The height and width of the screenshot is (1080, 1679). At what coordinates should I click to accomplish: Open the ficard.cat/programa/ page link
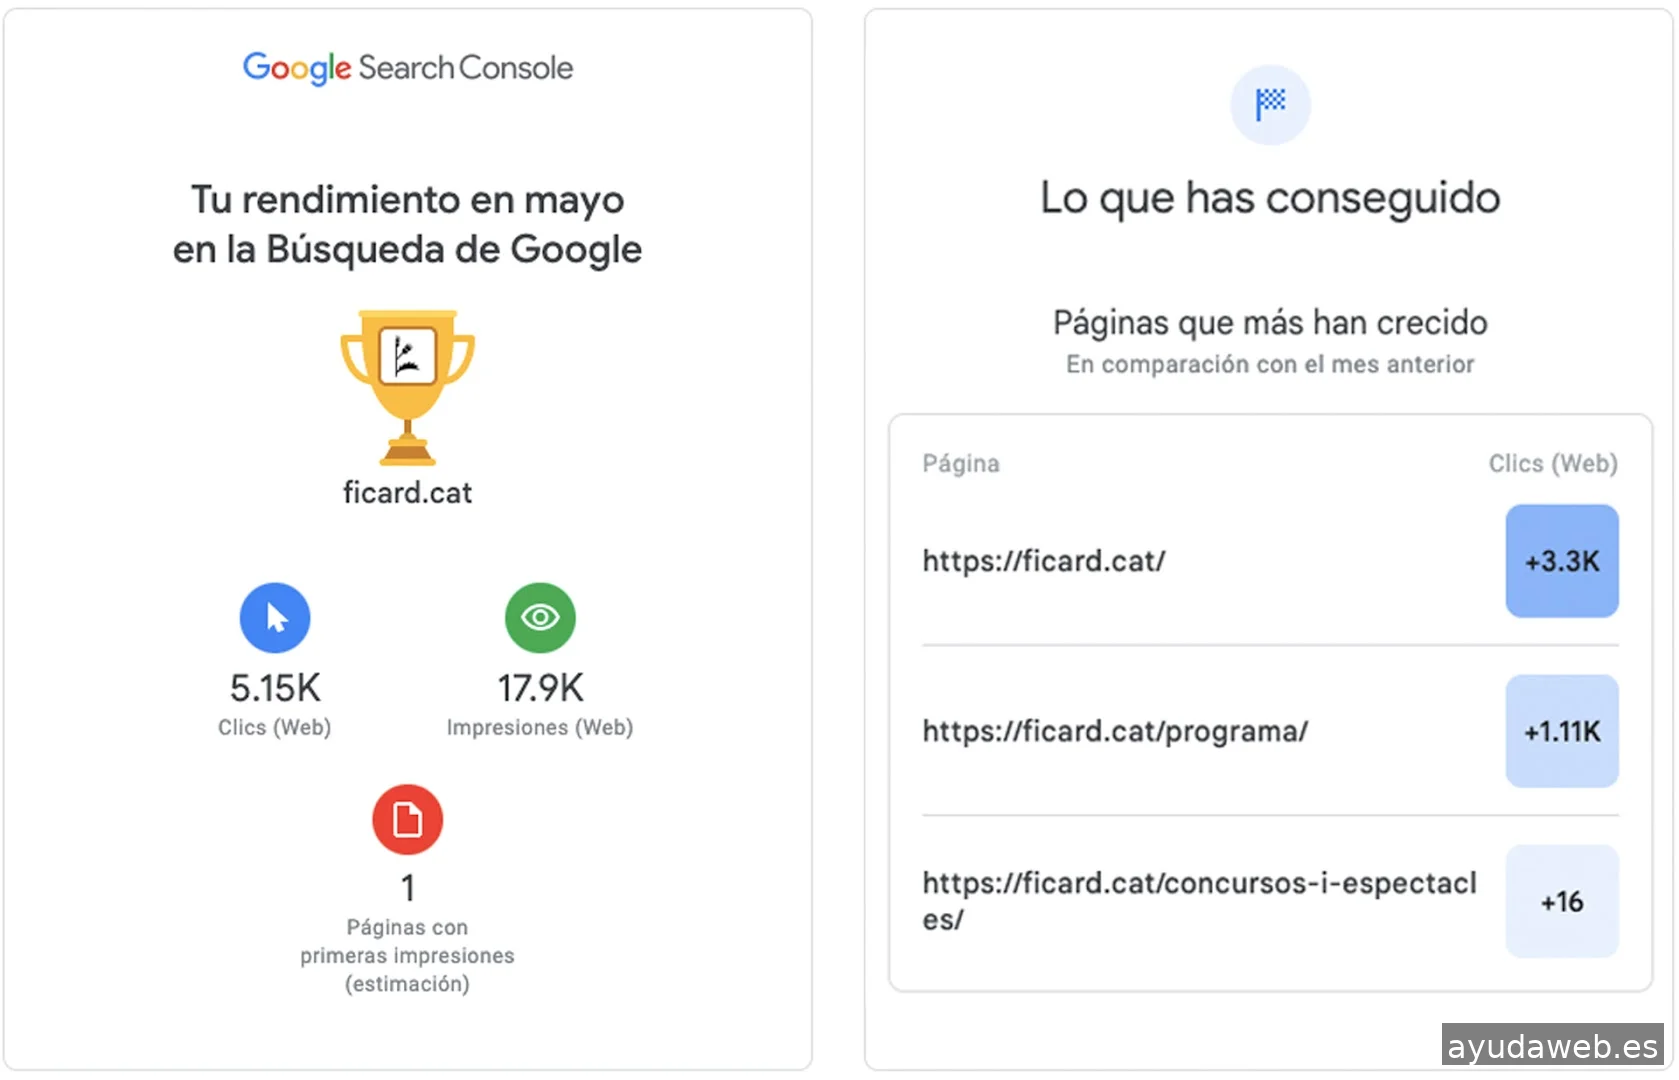click(x=1115, y=731)
